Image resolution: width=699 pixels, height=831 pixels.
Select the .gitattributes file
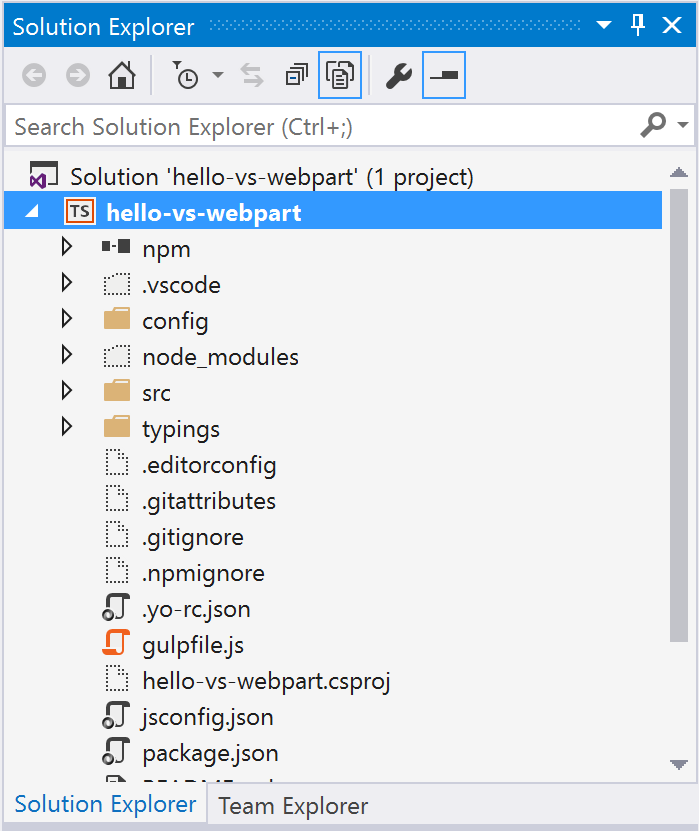[209, 502]
